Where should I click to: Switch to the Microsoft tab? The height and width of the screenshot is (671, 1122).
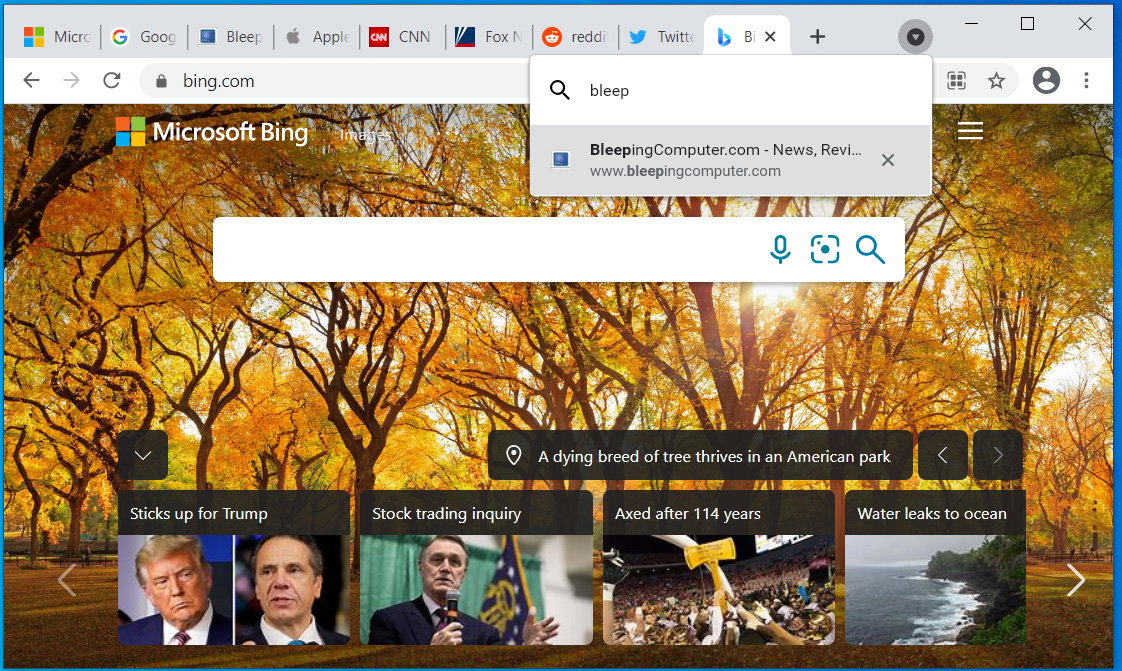click(57, 36)
